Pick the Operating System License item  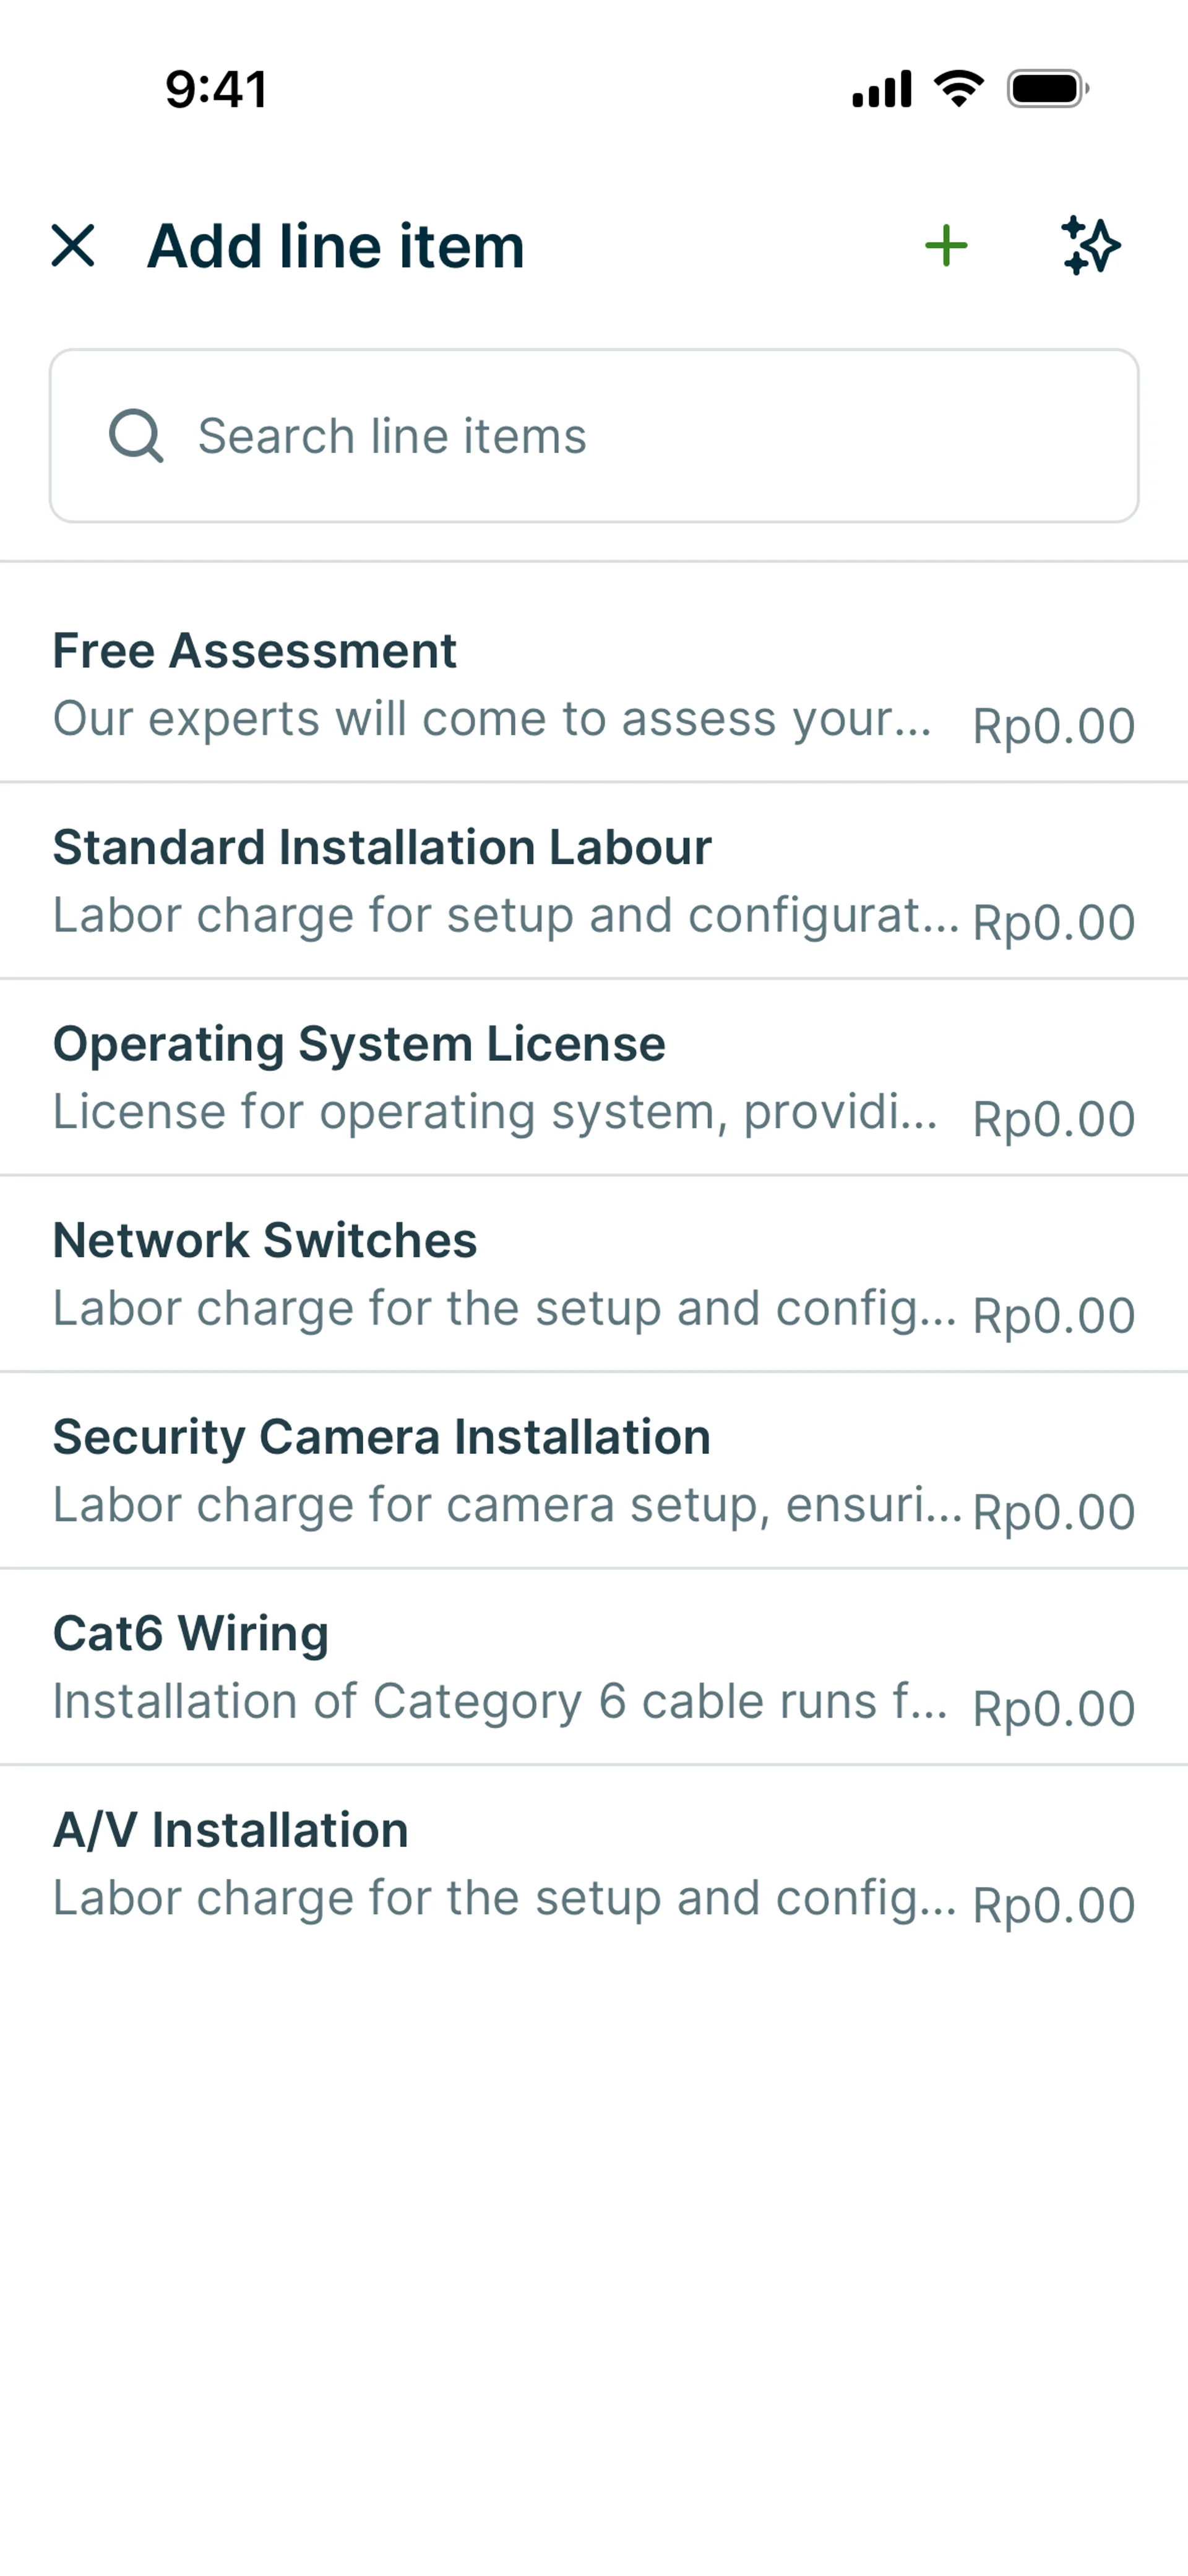coord(359,1044)
